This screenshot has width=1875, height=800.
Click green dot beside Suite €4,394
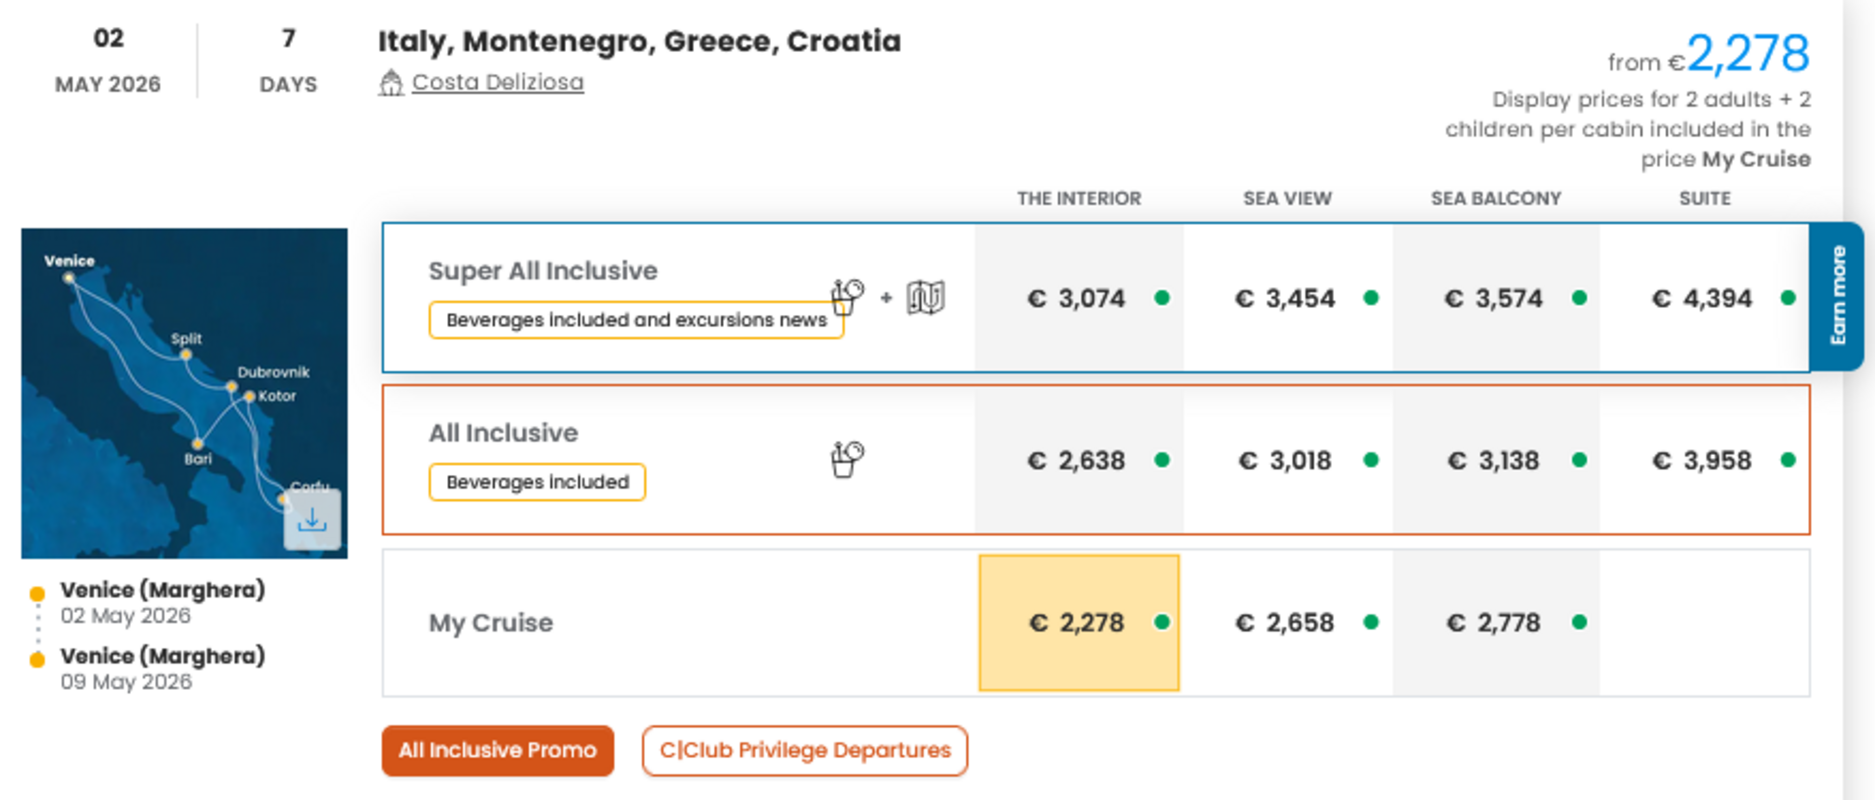coord(1788,298)
